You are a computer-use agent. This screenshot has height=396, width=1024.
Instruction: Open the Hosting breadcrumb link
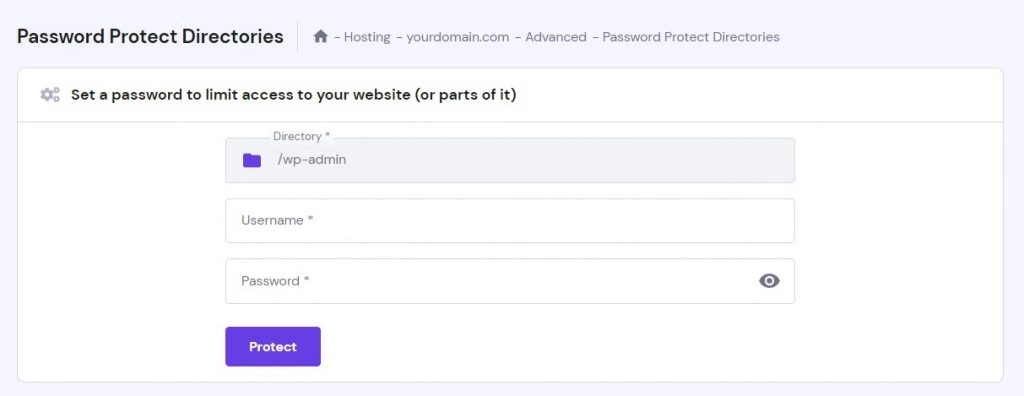point(367,37)
